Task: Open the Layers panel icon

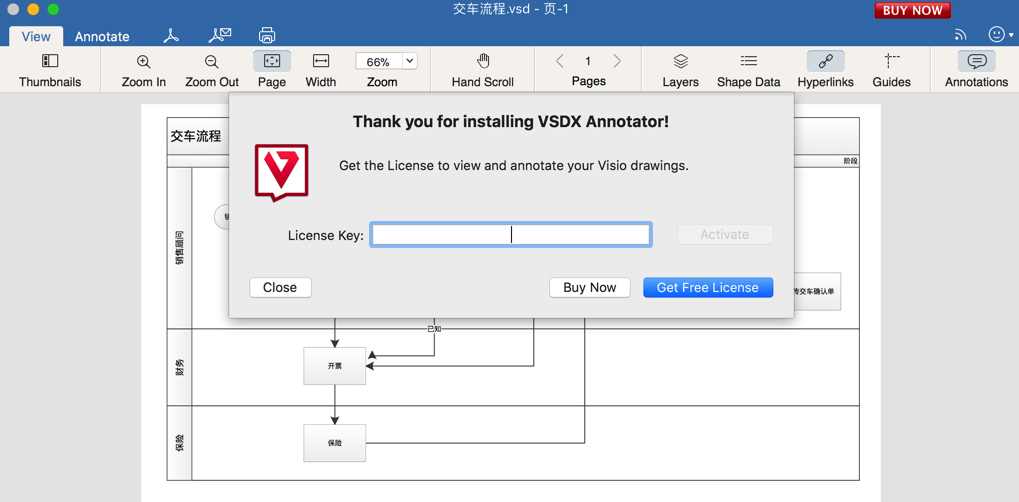Action: 680,61
